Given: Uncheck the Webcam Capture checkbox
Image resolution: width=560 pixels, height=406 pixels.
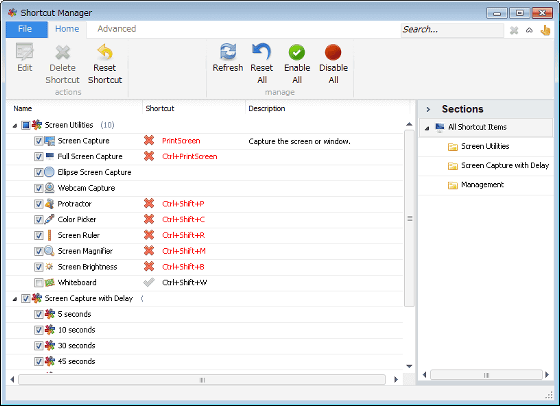Looking at the screenshot, I should point(39,188).
